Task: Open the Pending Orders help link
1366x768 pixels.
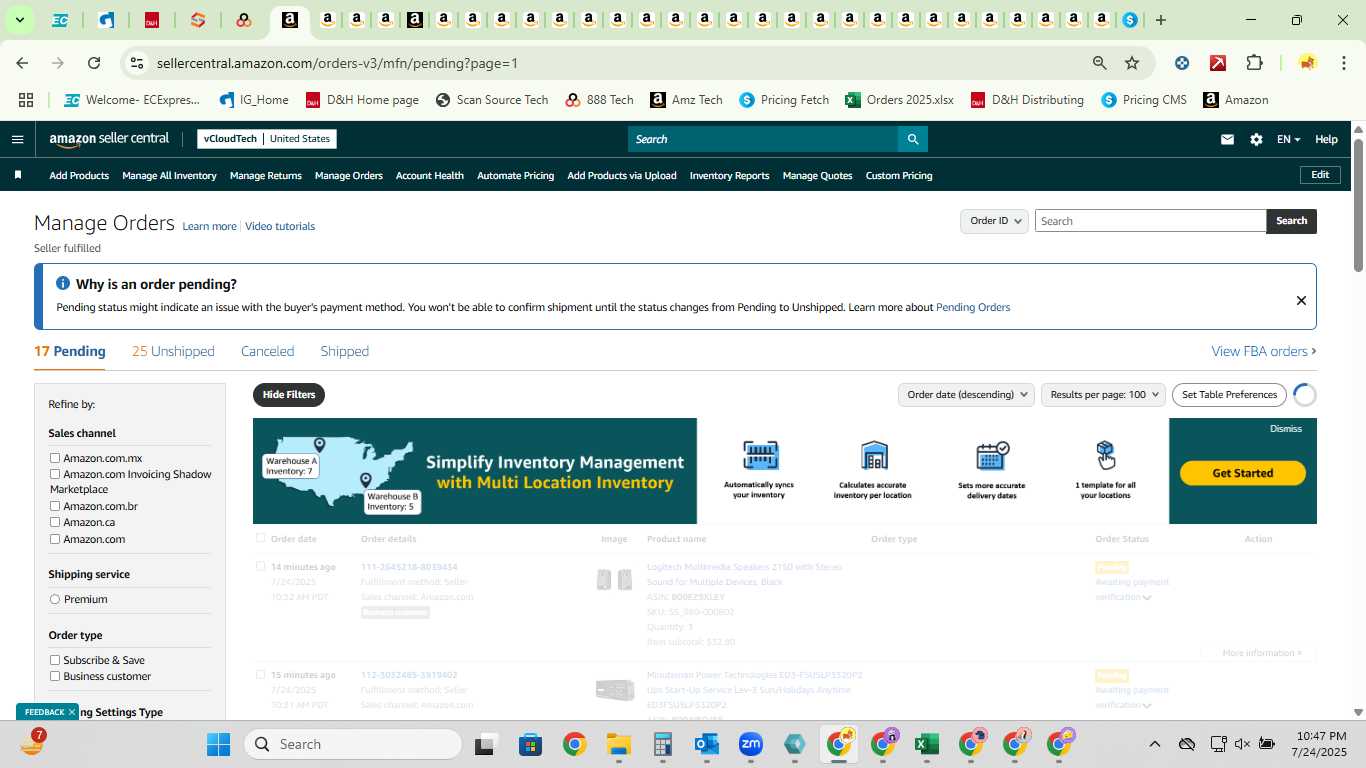Action: click(x=973, y=307)
